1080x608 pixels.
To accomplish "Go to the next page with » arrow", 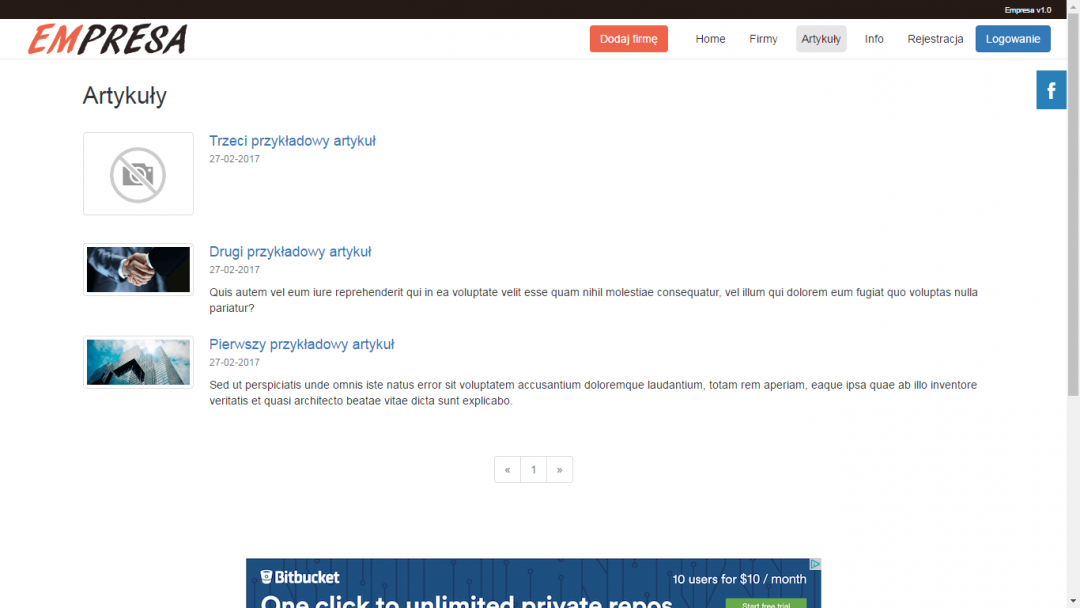I will [560, 470].
